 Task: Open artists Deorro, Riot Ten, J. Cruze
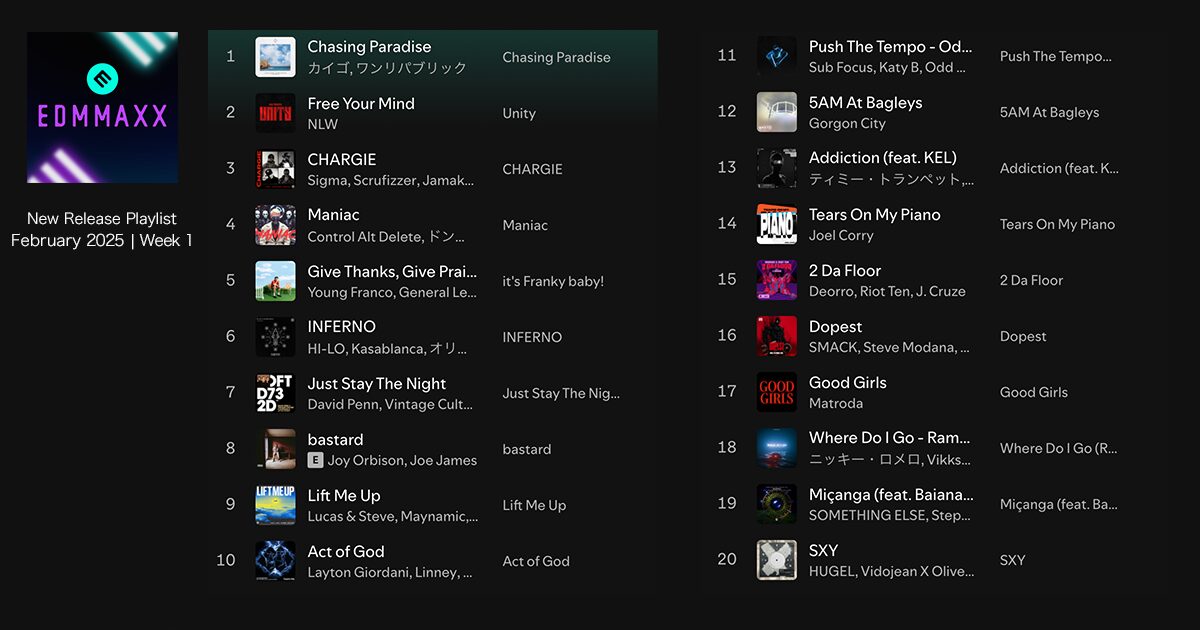[x=887, y=292]
